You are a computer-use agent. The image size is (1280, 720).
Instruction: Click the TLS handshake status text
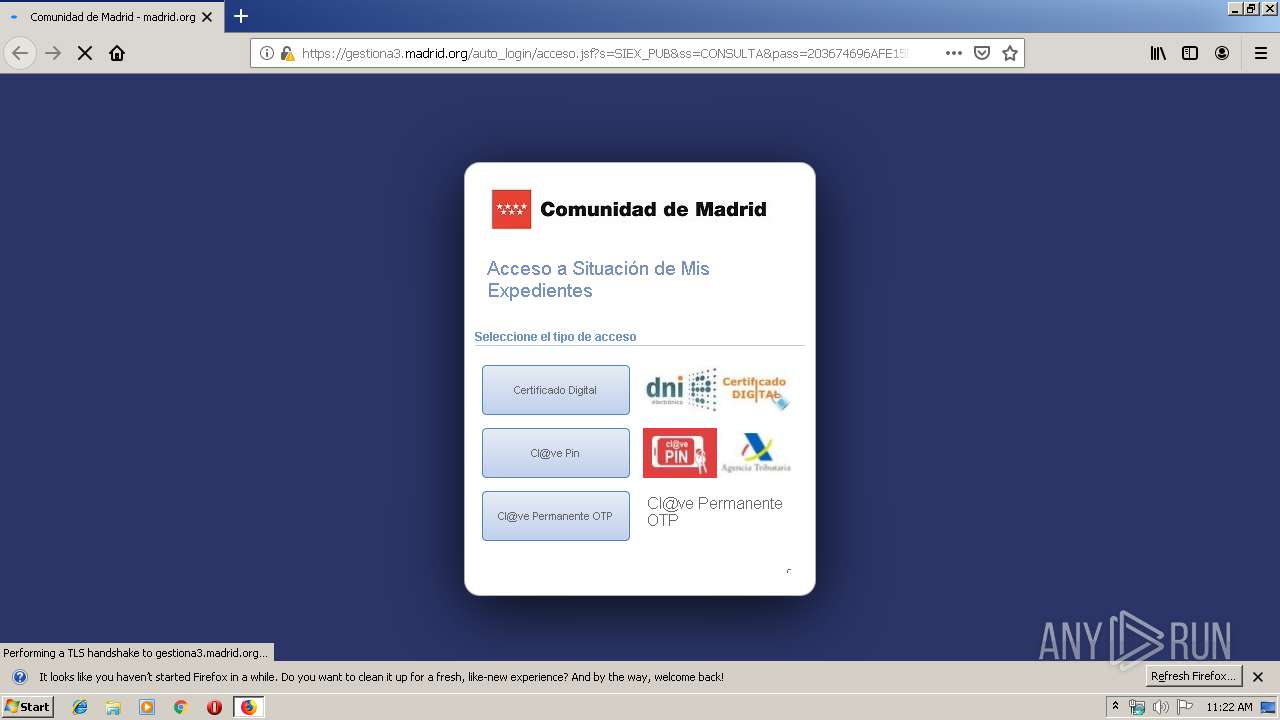pos(135,653)
